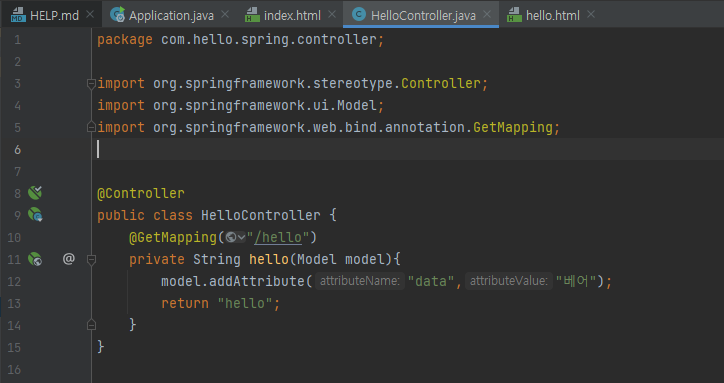
Task: Click the private keyword on line 11
Action: pyautogui.click(x=157, y=260)
